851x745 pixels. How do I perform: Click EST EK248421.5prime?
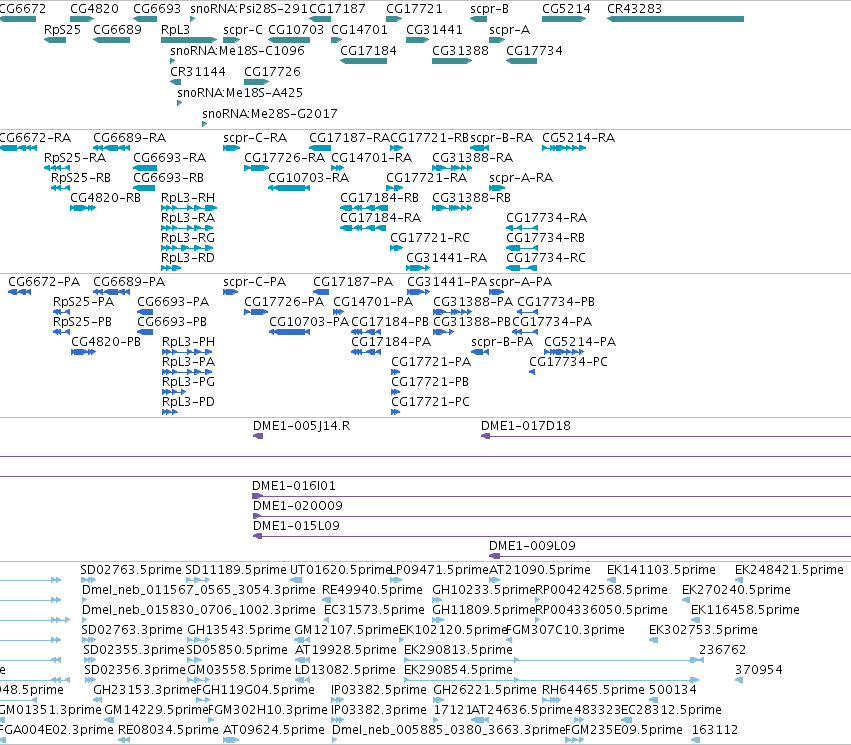pos(789,570)
